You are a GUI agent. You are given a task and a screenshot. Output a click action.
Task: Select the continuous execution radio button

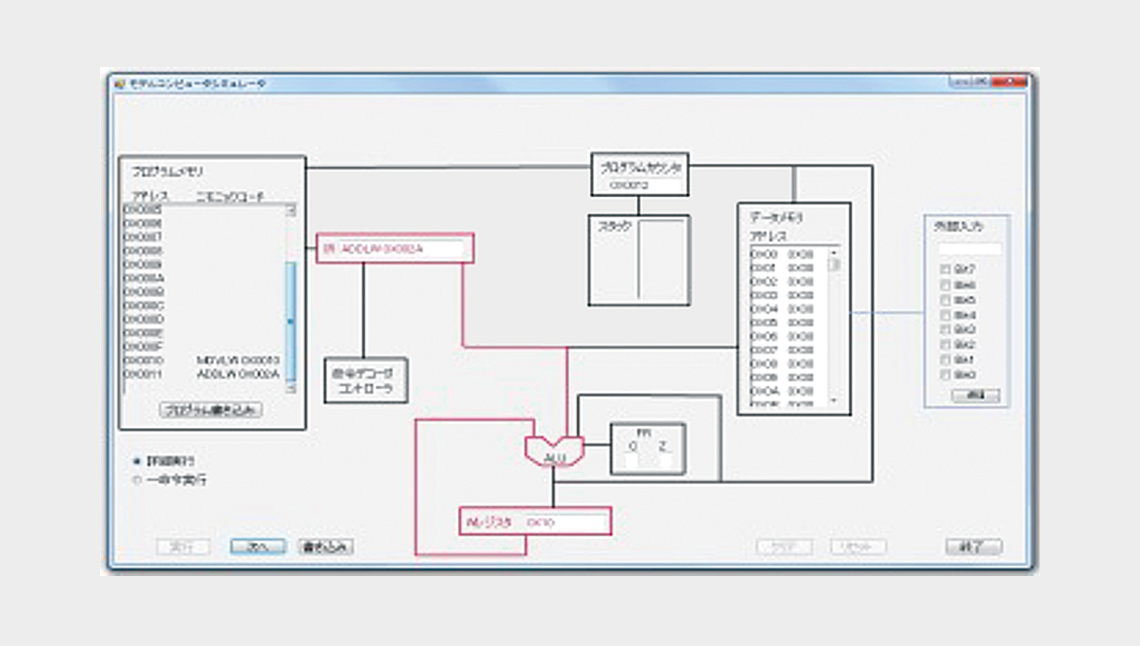click(137, 461)
